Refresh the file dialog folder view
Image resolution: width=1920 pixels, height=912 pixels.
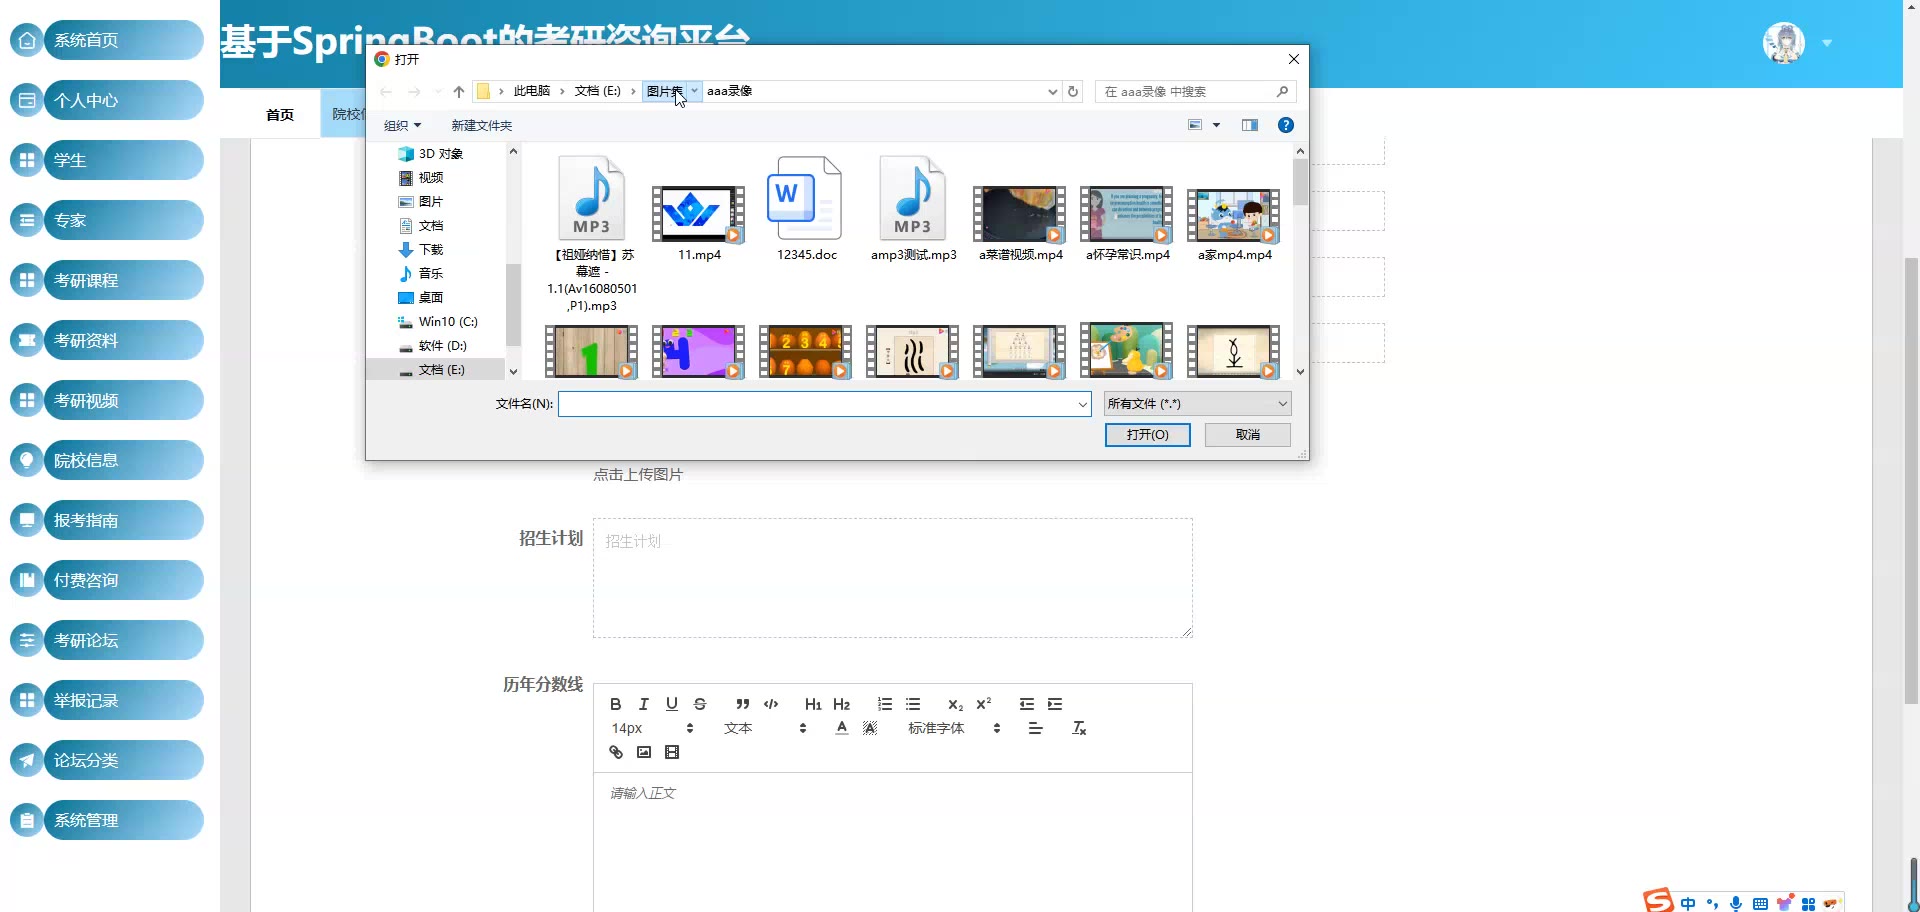tap(1073, 91)
